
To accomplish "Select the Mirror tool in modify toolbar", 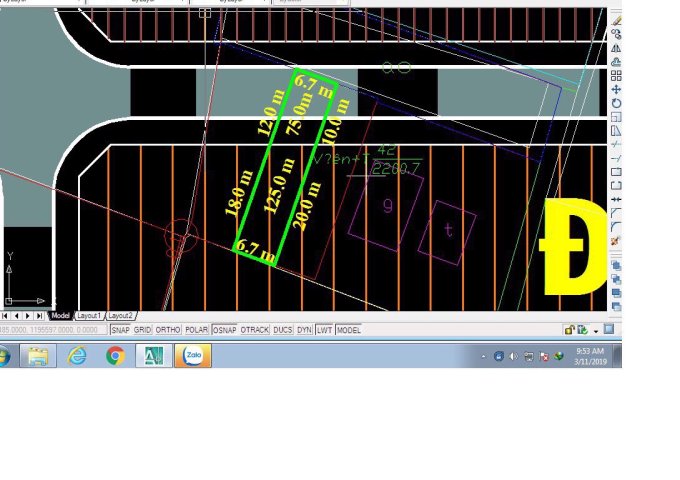I will (616, 47).
